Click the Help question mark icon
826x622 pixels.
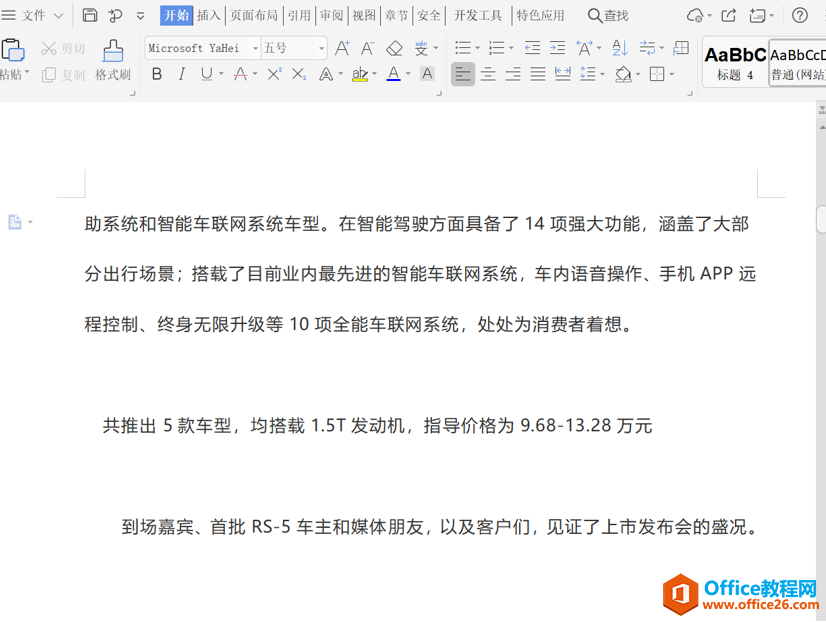(x=800, y=16)
